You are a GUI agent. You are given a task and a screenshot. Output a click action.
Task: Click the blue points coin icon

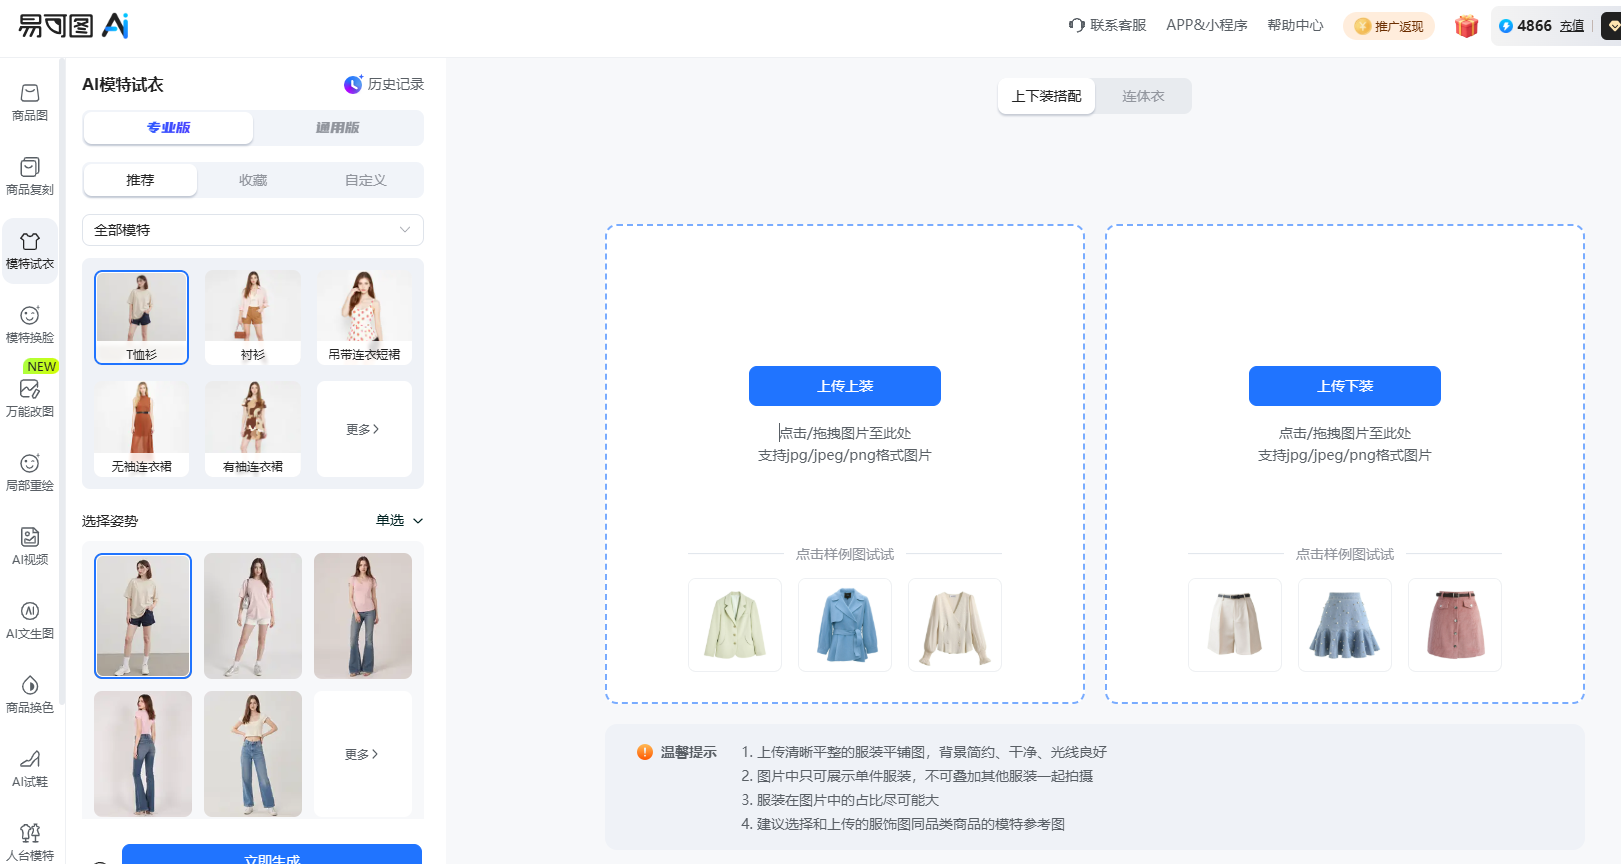coord(1505,26)
